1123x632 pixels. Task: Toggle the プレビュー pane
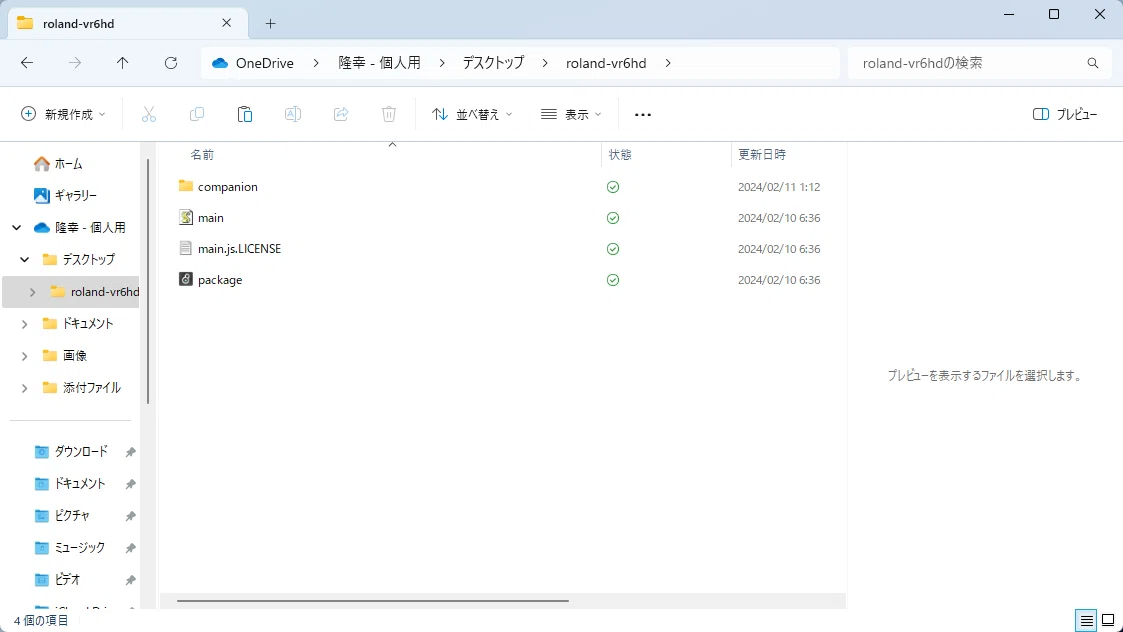pyautogui.click(x=1065, y=115)
